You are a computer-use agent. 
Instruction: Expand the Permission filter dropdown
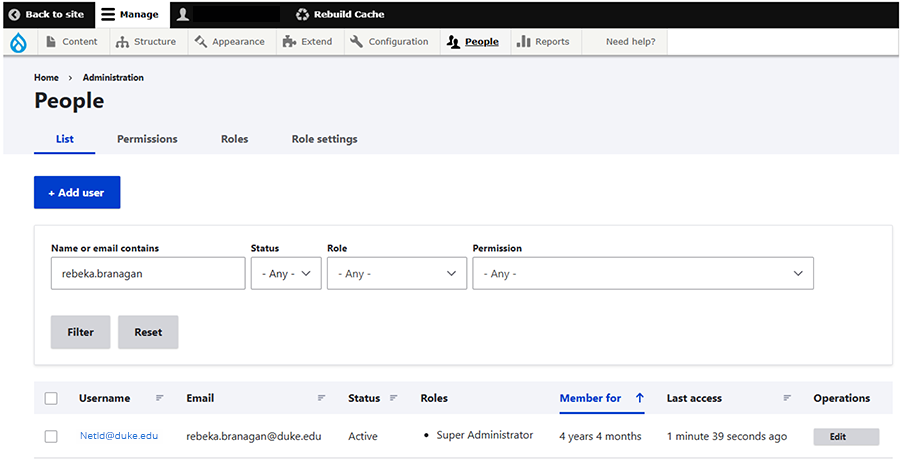tap(642, 274)
